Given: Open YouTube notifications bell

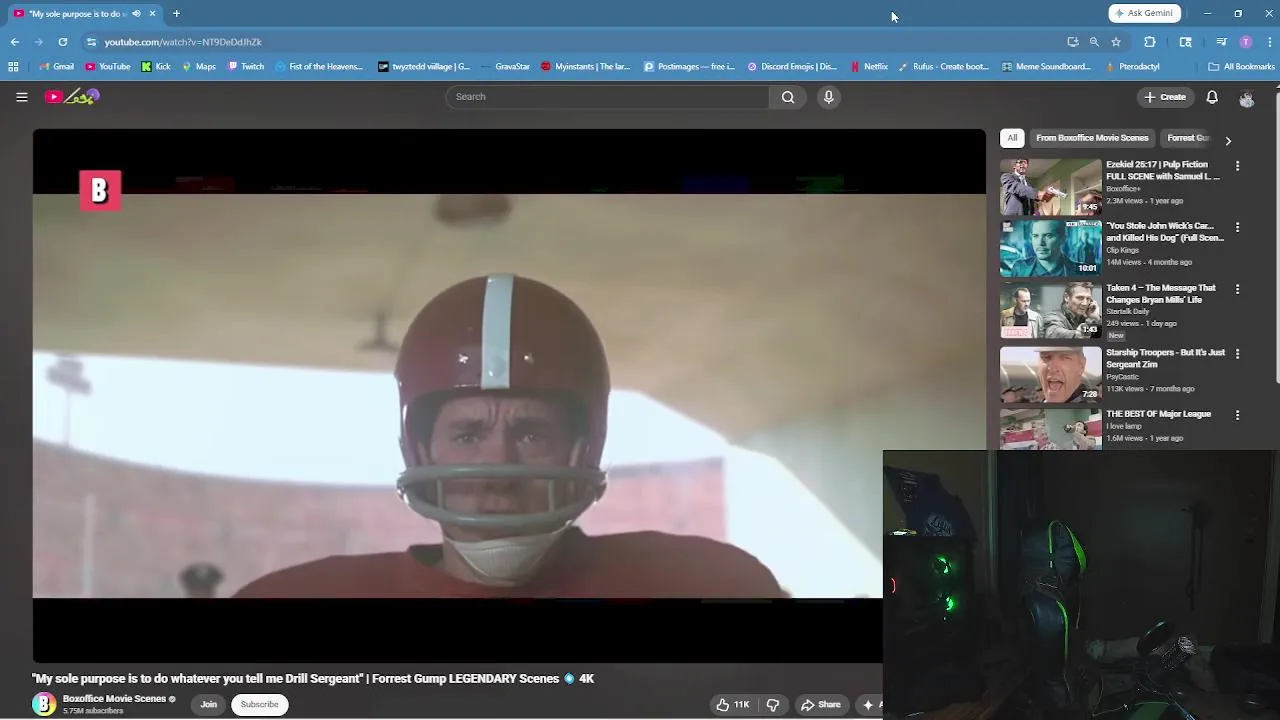Looking at the screenshot, I should [x=1212, y=97].
